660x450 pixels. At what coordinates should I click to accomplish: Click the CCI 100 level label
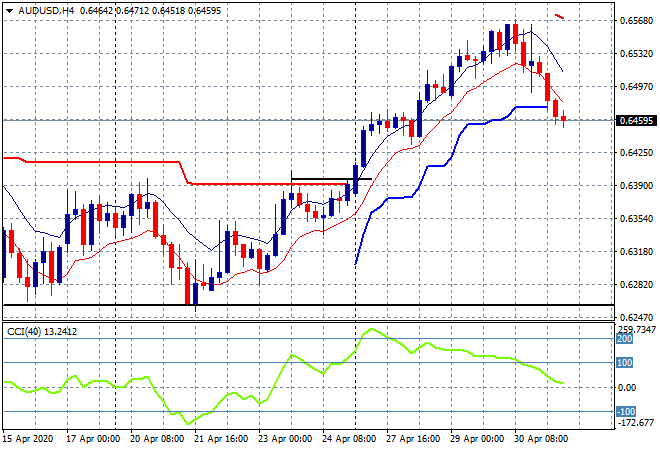(x=625, y=363)
